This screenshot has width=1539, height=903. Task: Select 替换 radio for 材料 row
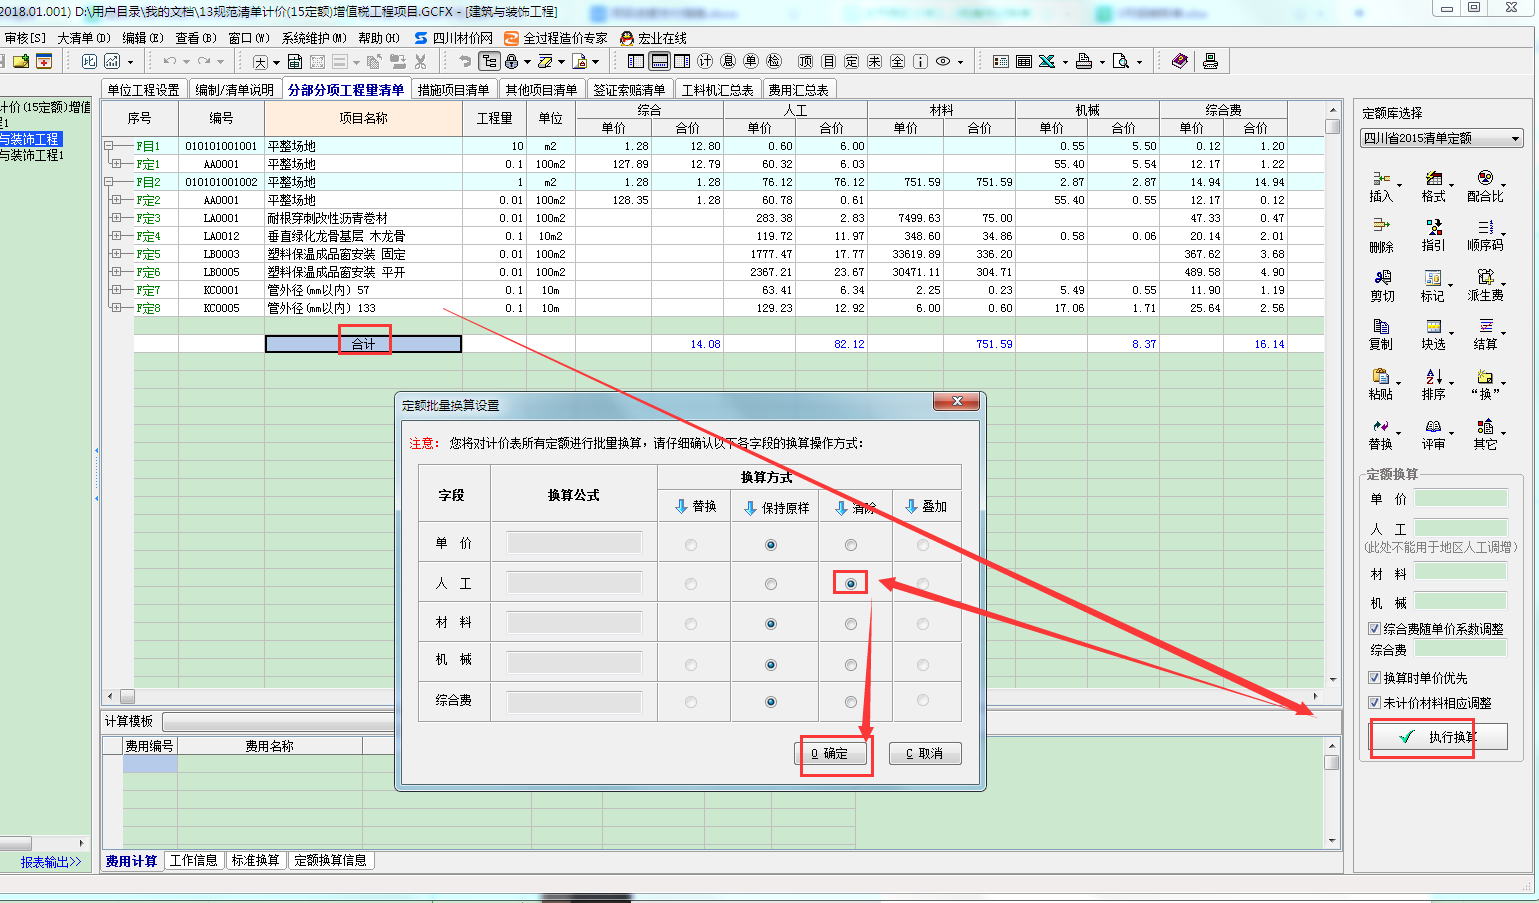(x=691, y=624)
